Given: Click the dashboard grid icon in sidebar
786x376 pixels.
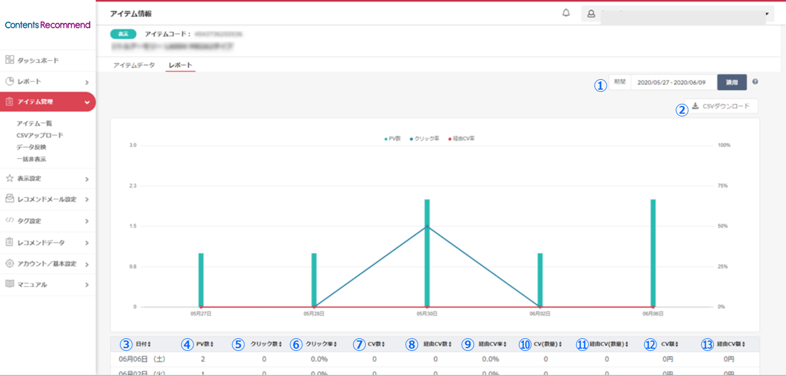Looking at the screenshot, I should pyautogui.click(x=10, y=60).
